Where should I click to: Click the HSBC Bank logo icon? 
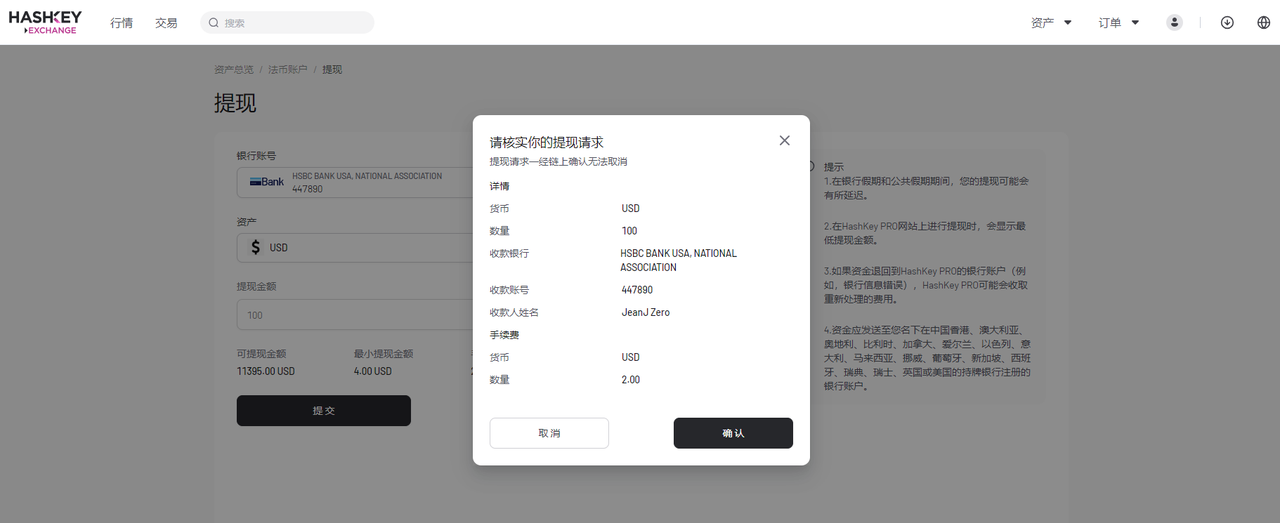266,182
